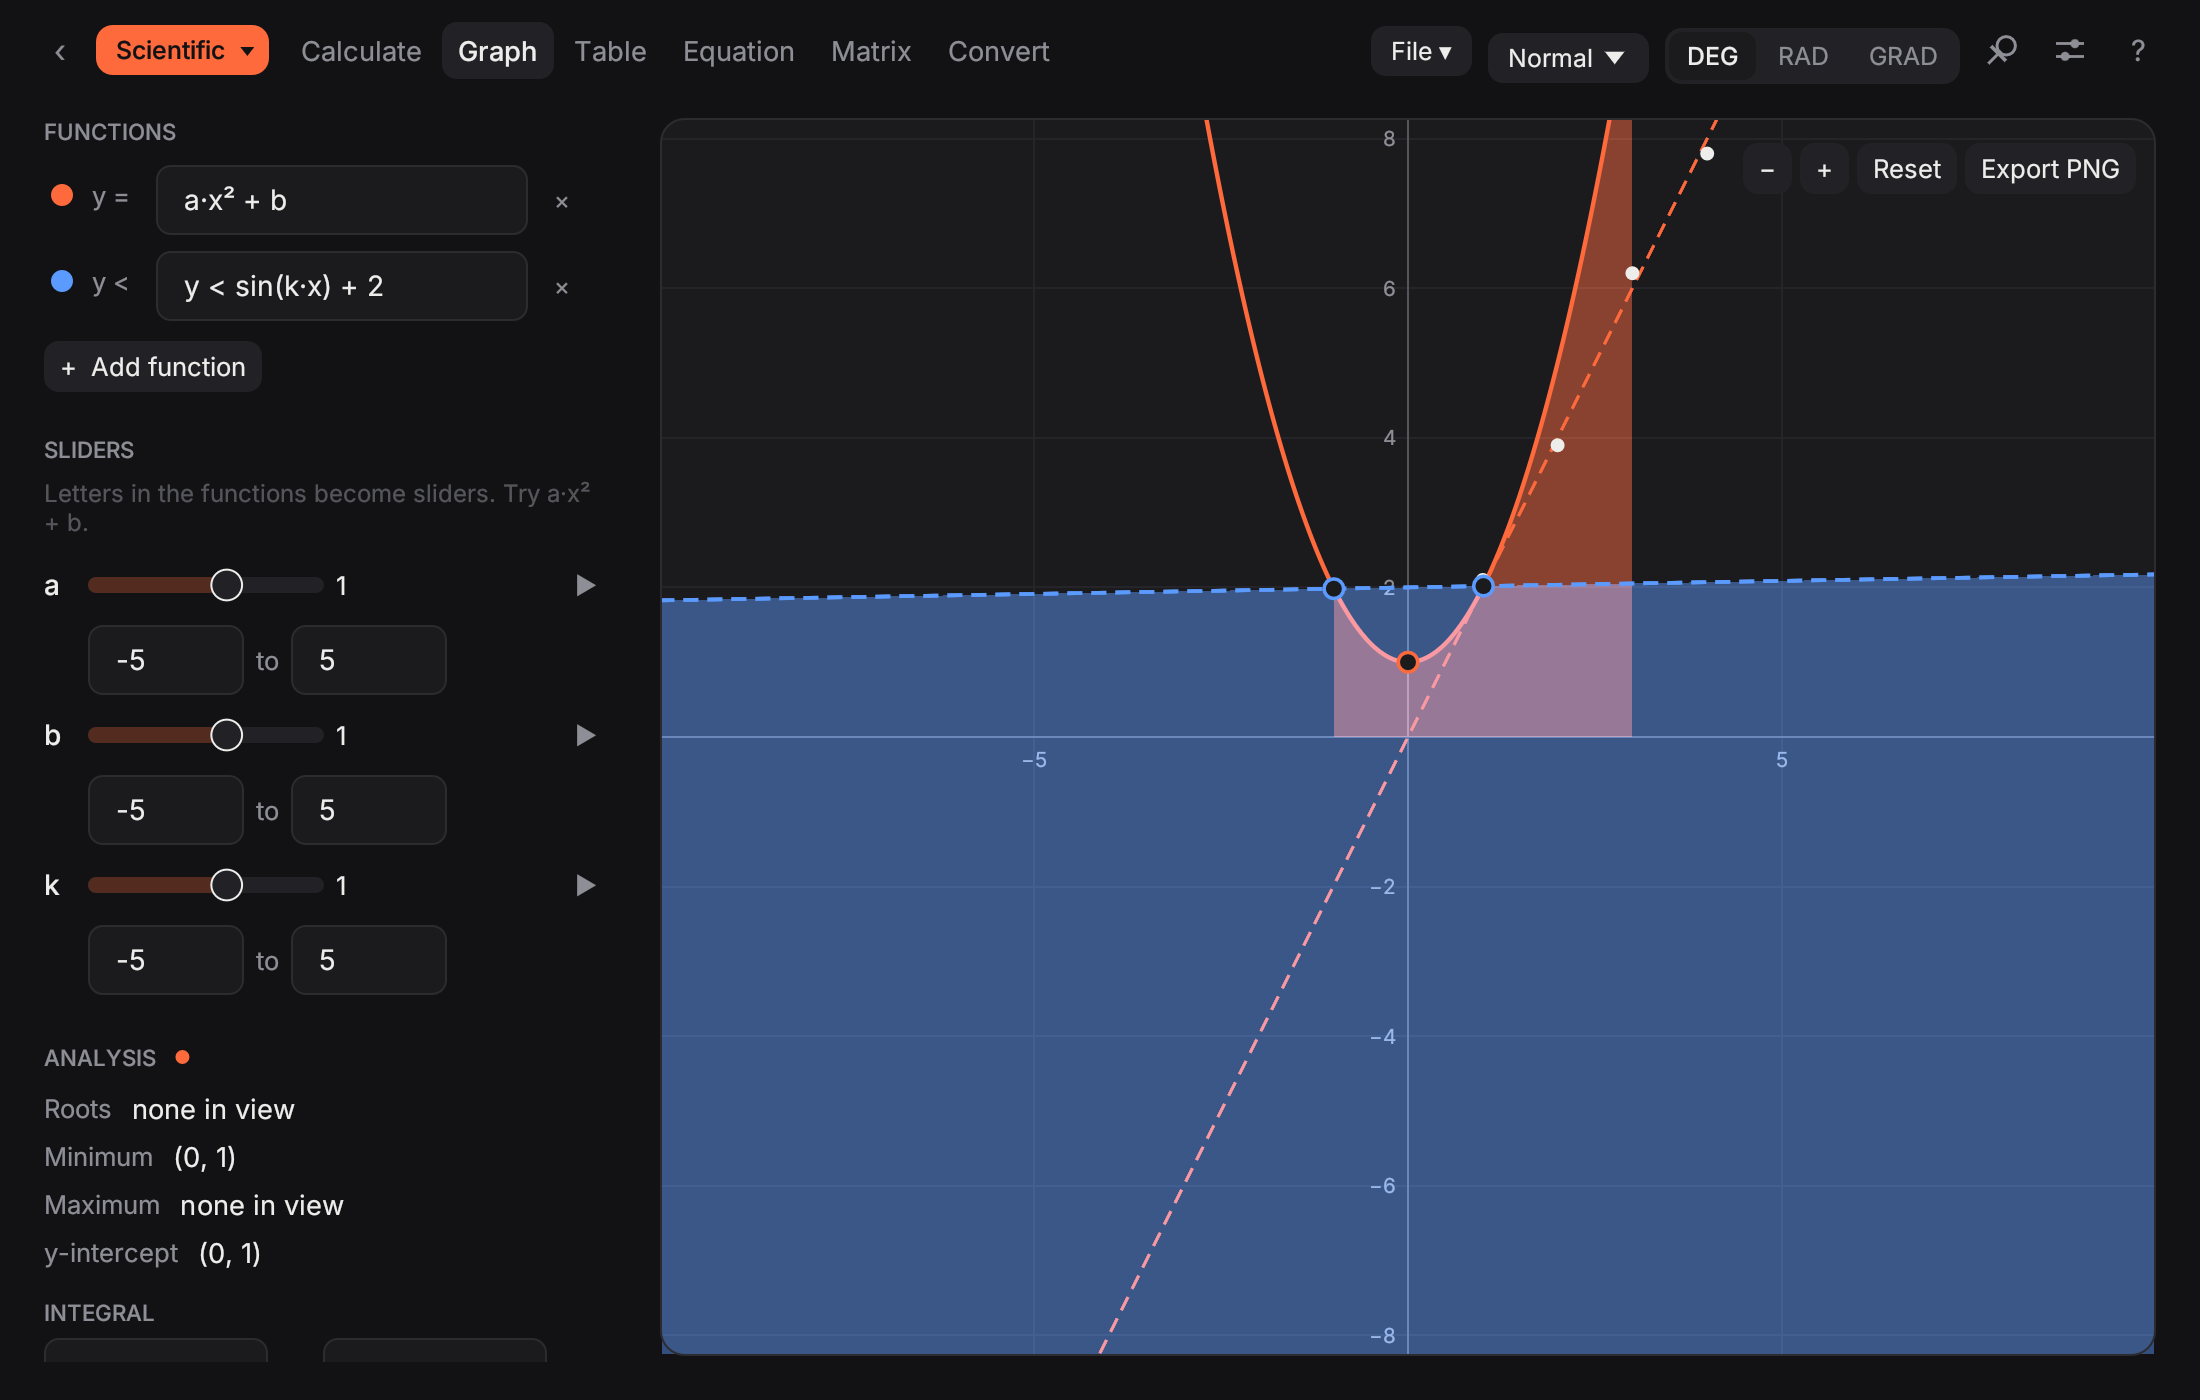Click slider k maximum value field
Image resolution: width=2200 pixels, height=1400 pixels.
369,960
